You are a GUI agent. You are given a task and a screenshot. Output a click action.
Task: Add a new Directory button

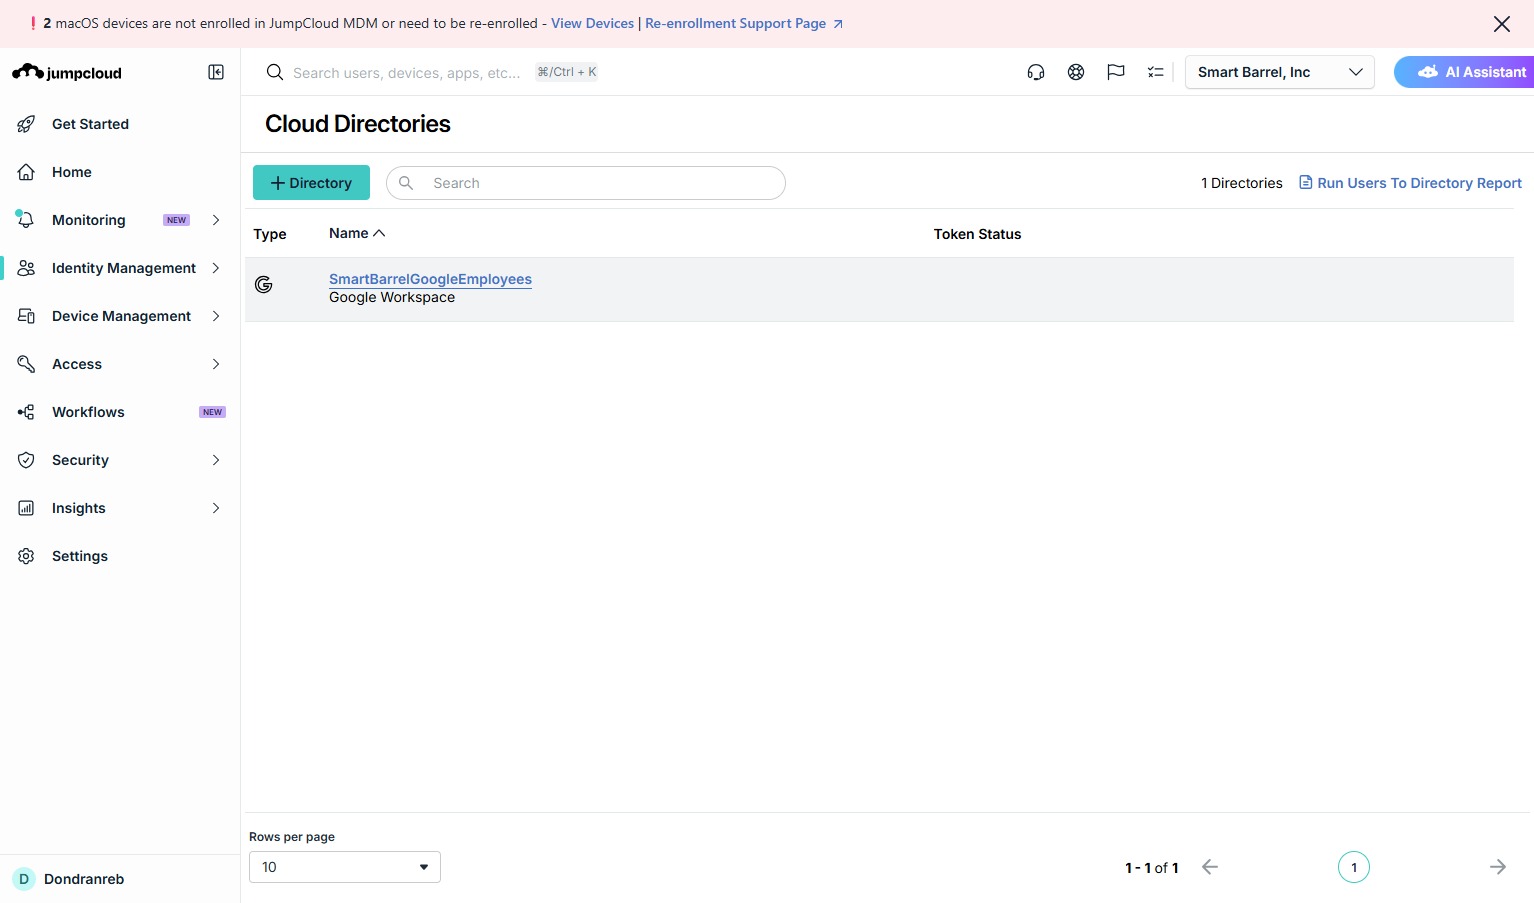(311, 183)
